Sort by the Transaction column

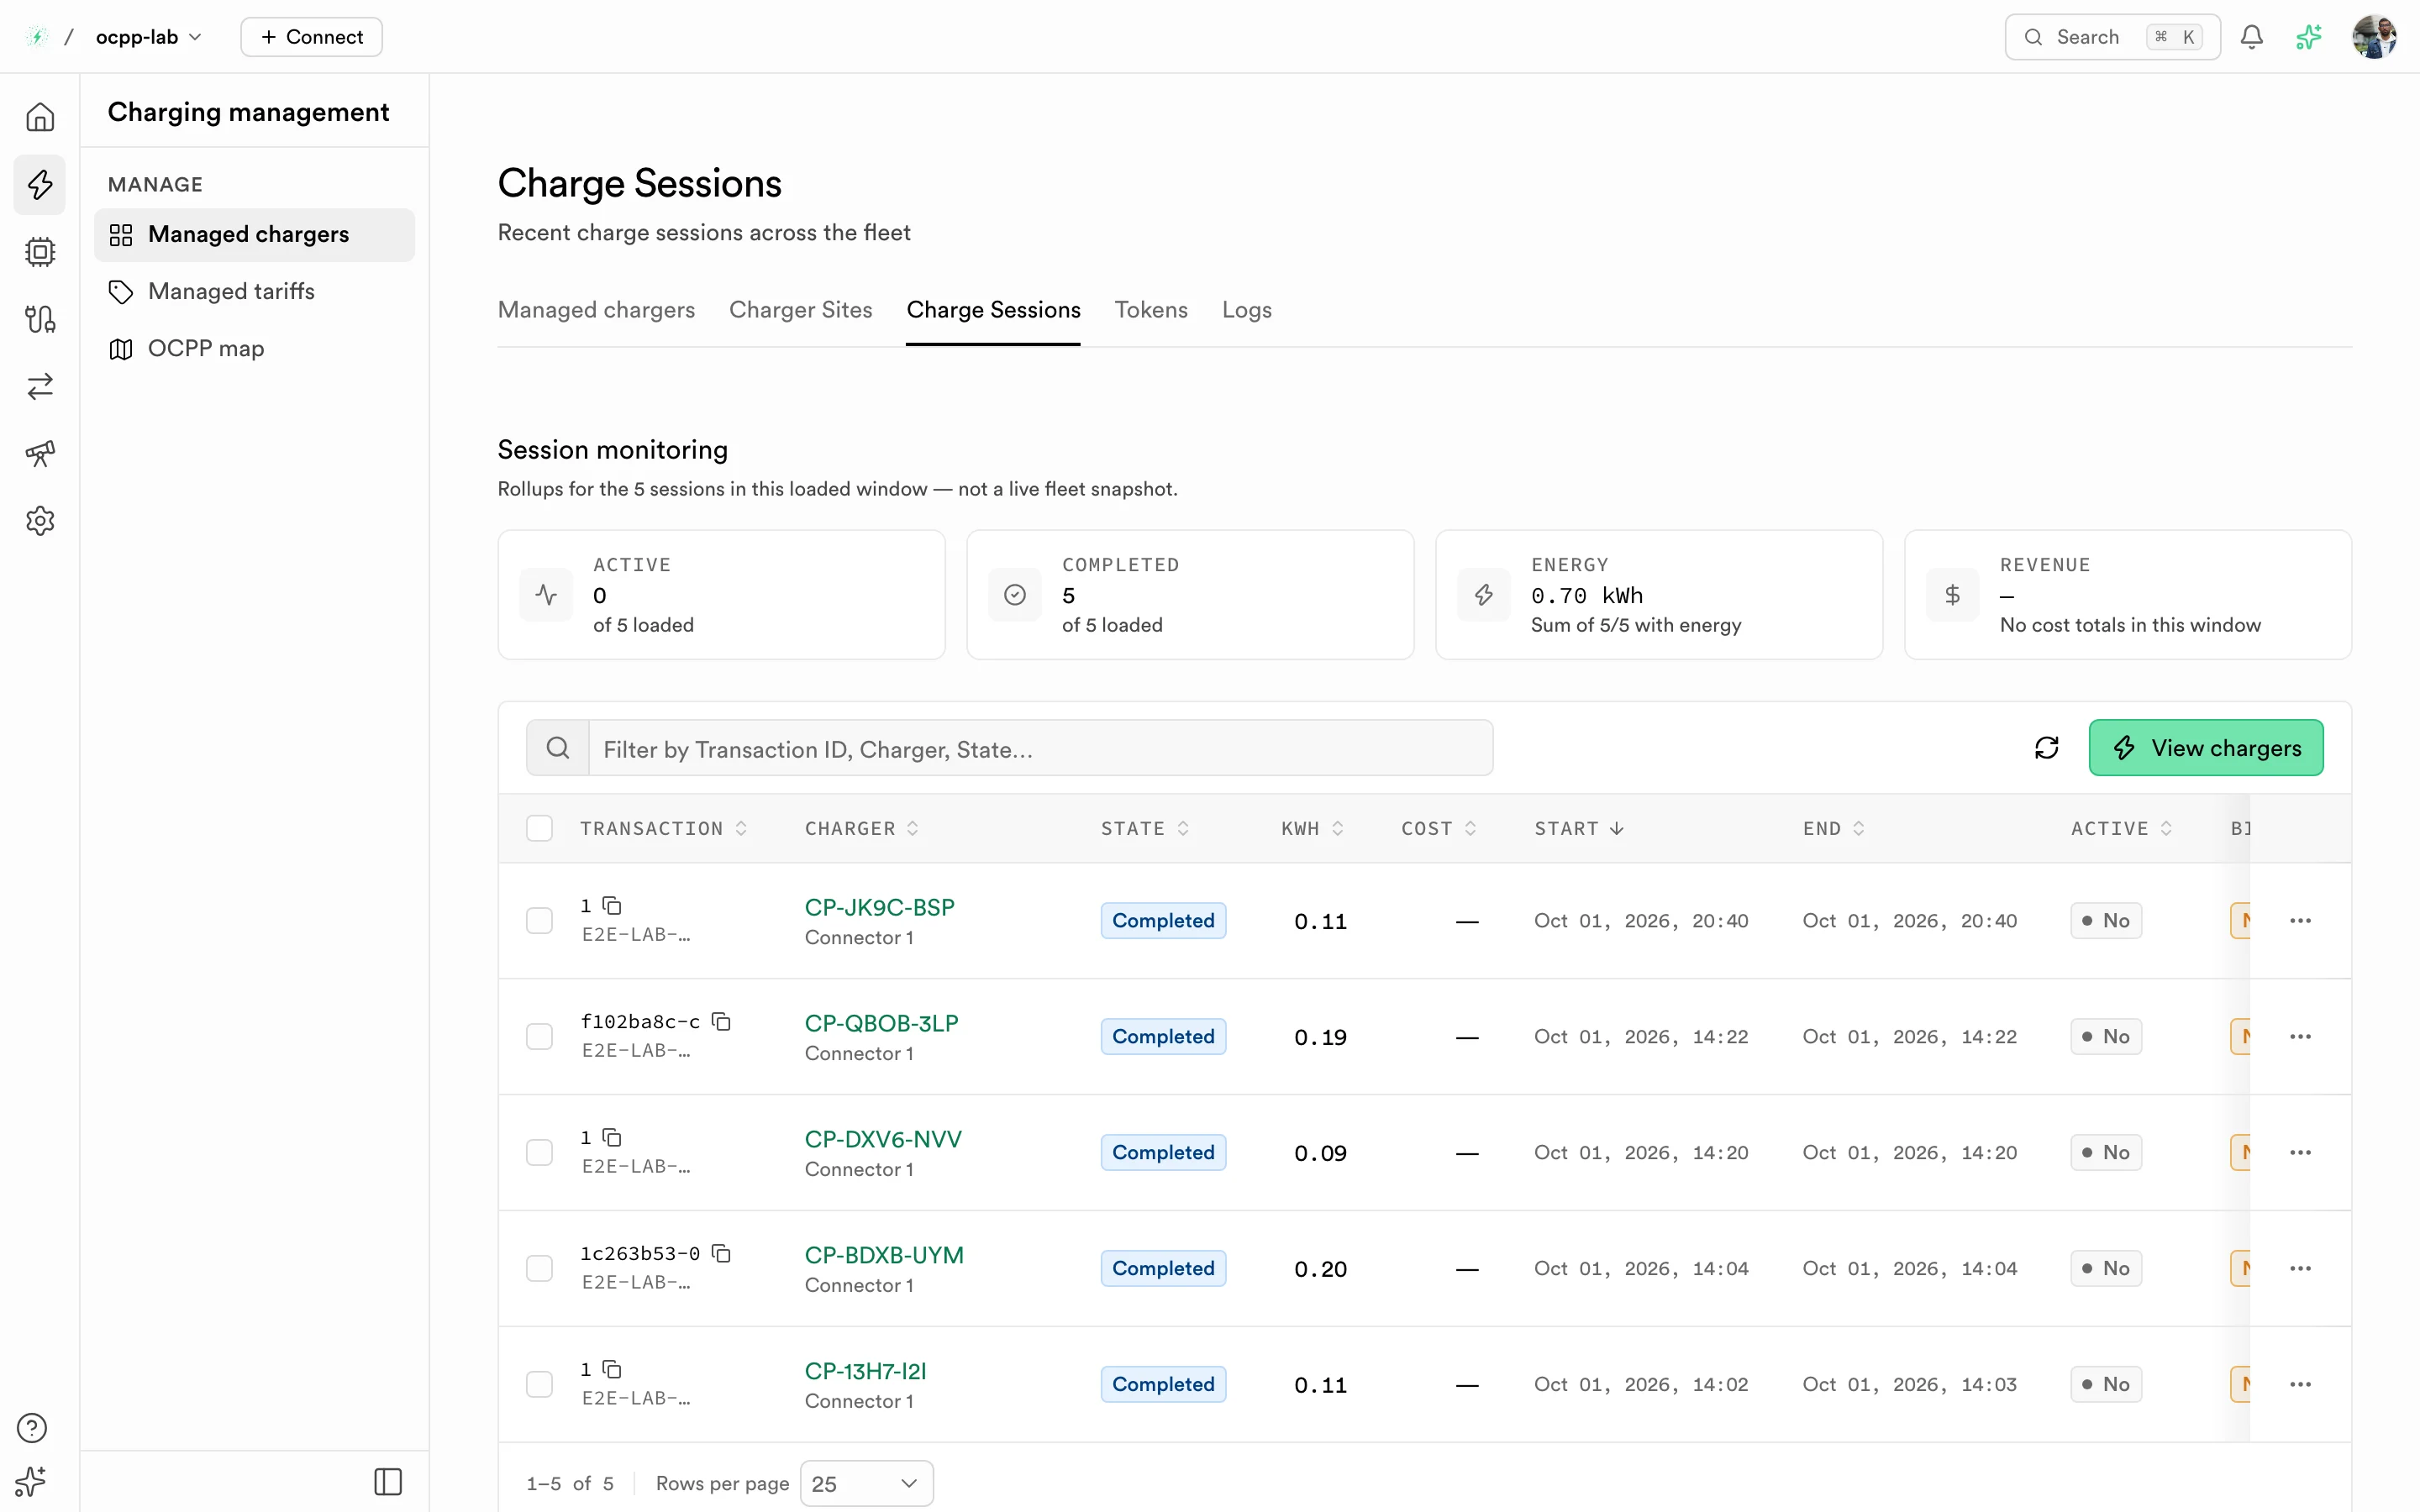click(664, 828)
